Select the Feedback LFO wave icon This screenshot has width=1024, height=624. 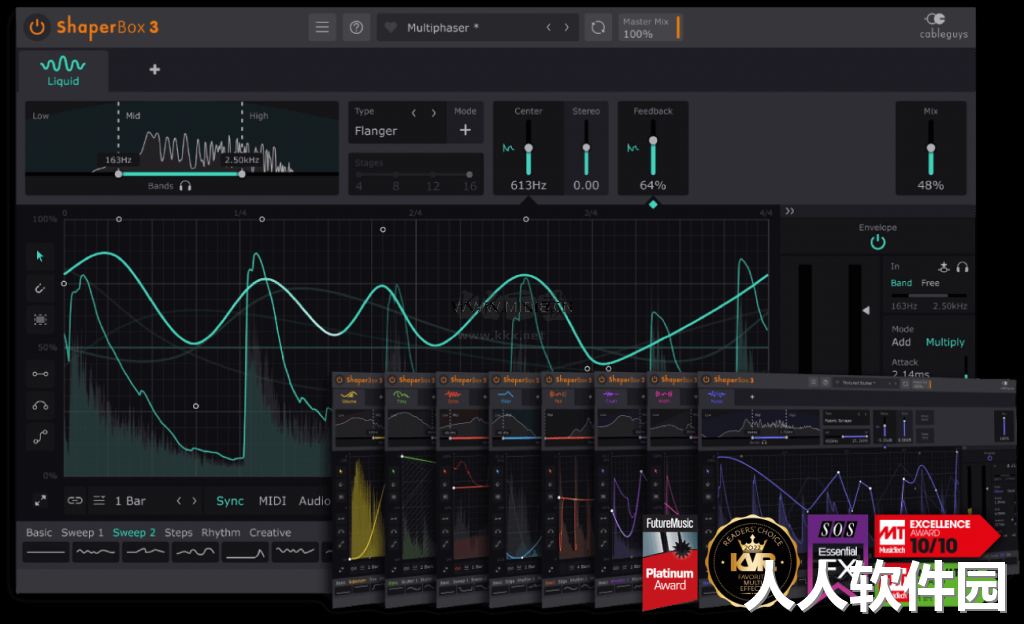click(x=632, y=148)
